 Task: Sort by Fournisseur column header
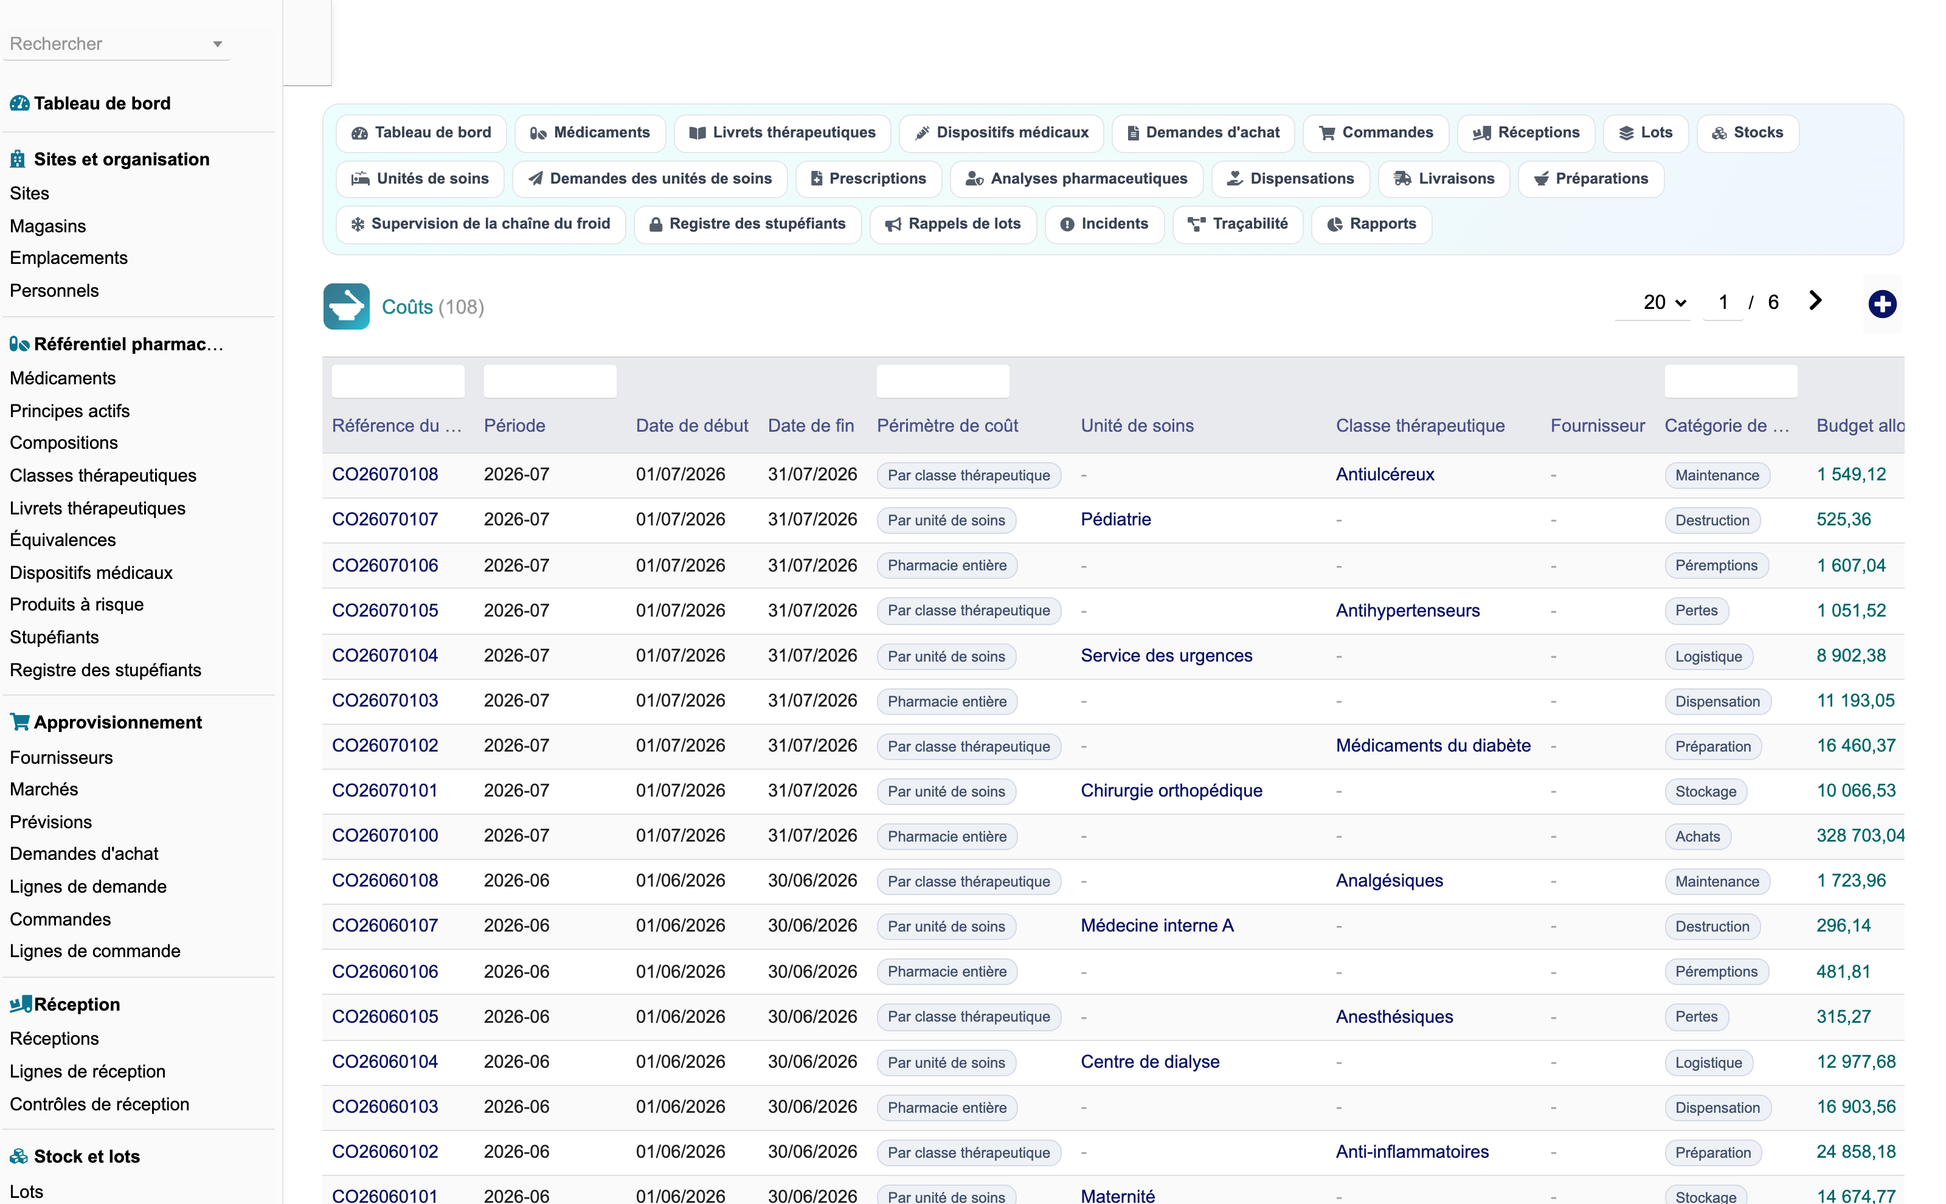coord(1597,426)
